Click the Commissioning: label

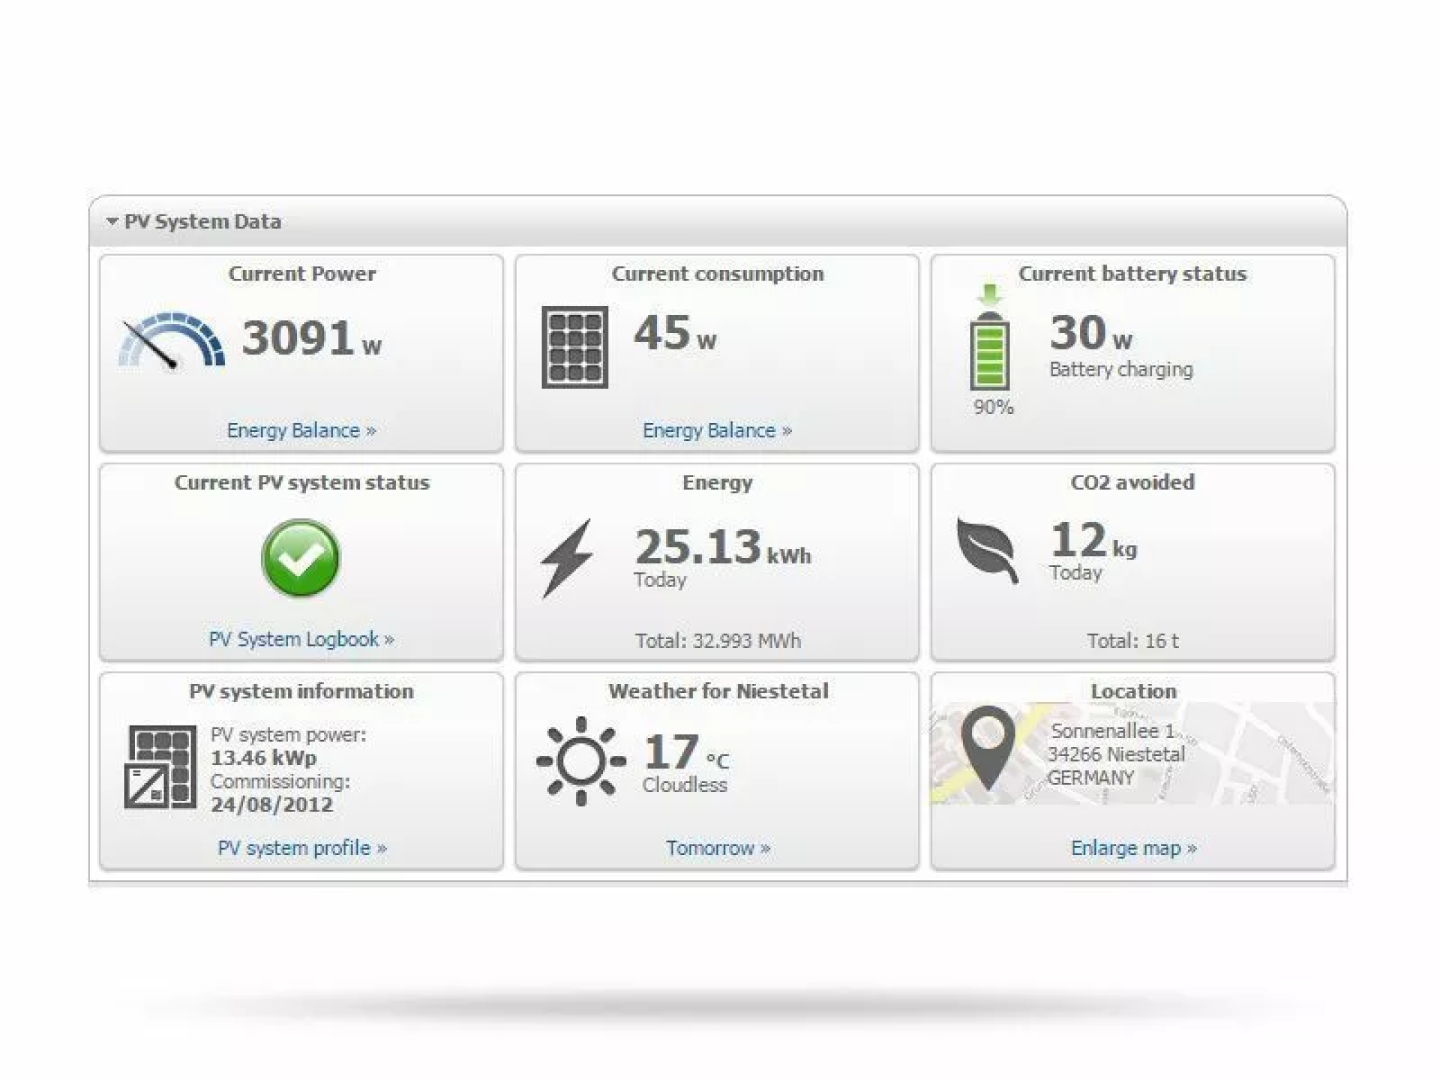coord(280,782)
